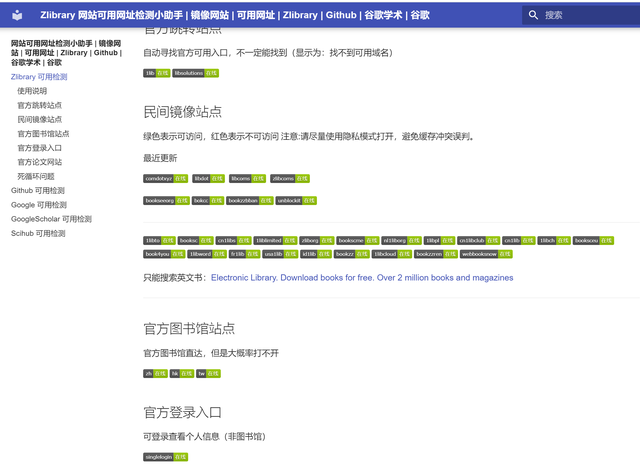This screenshot has height=467, width=640.
Task: Click the bokcc status badge
Action: pyautogui.click(x=208, y=200)
